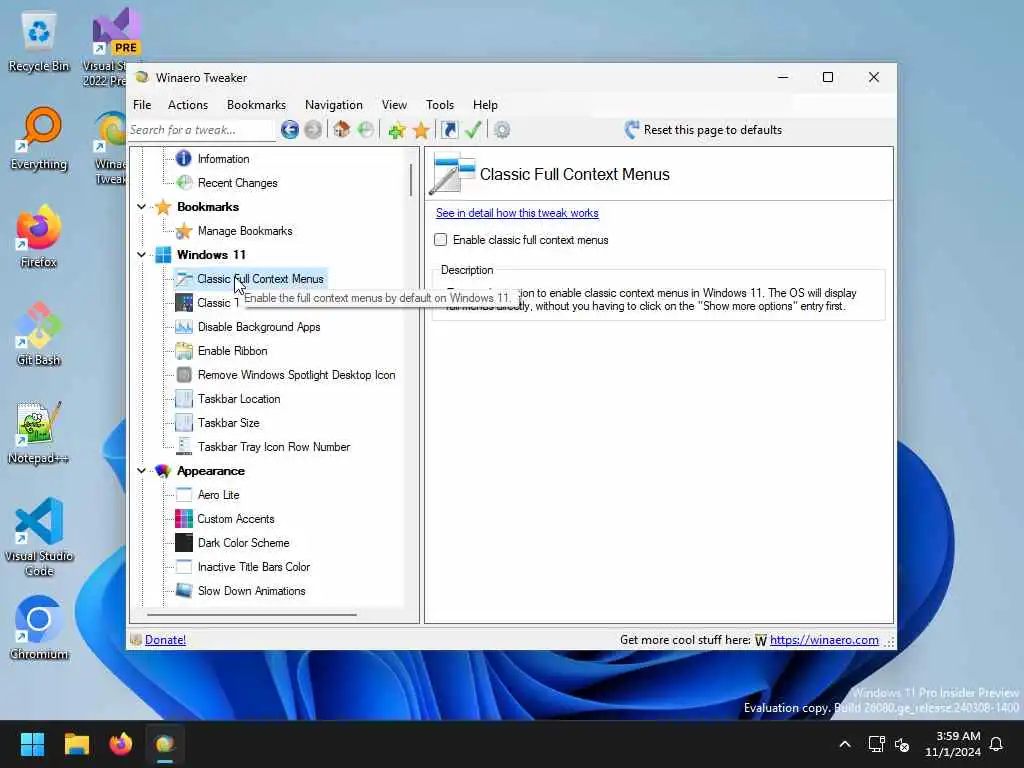
Task: Click the recent changes globe toolbar icon
Action: click(366, 130)
